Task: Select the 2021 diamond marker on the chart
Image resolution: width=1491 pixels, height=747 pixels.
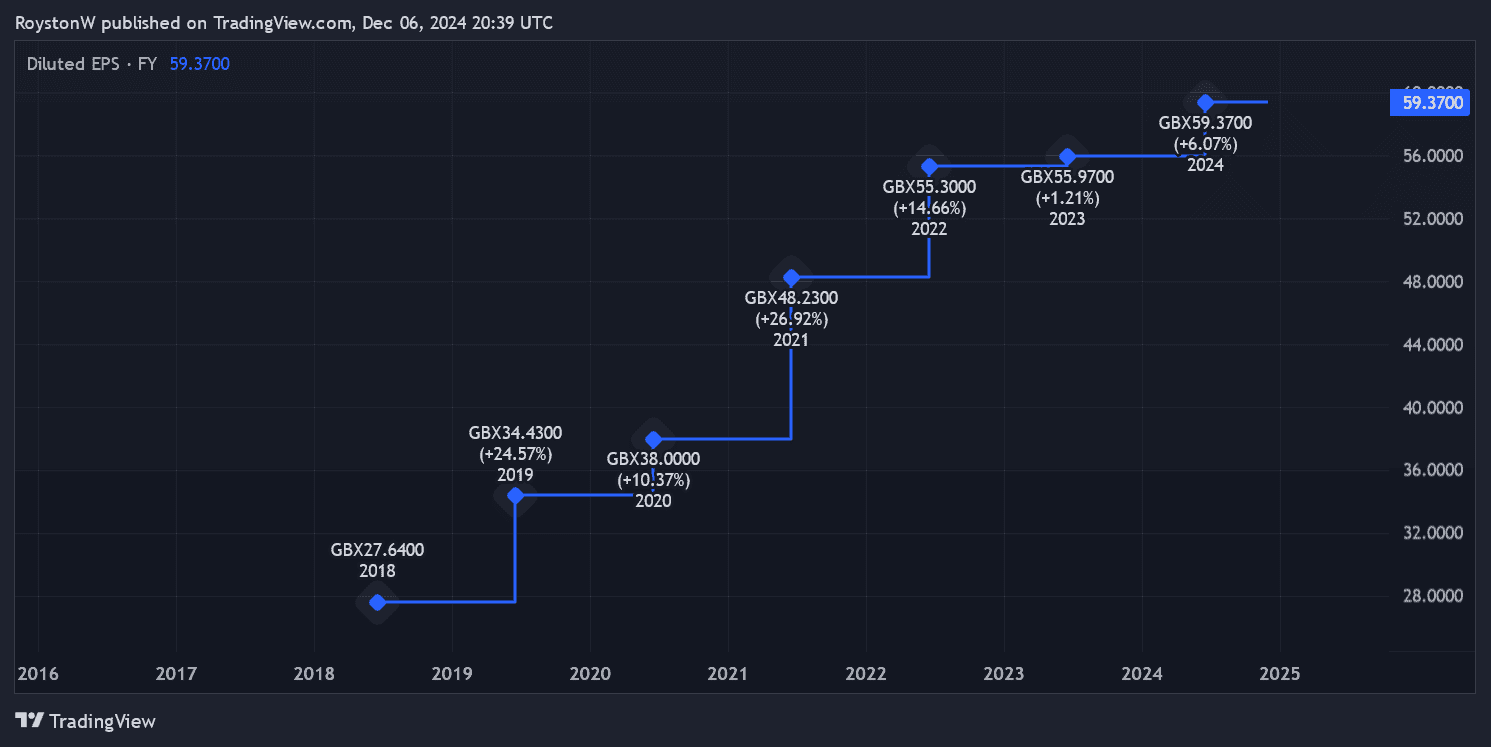Action: click(791, 277)
